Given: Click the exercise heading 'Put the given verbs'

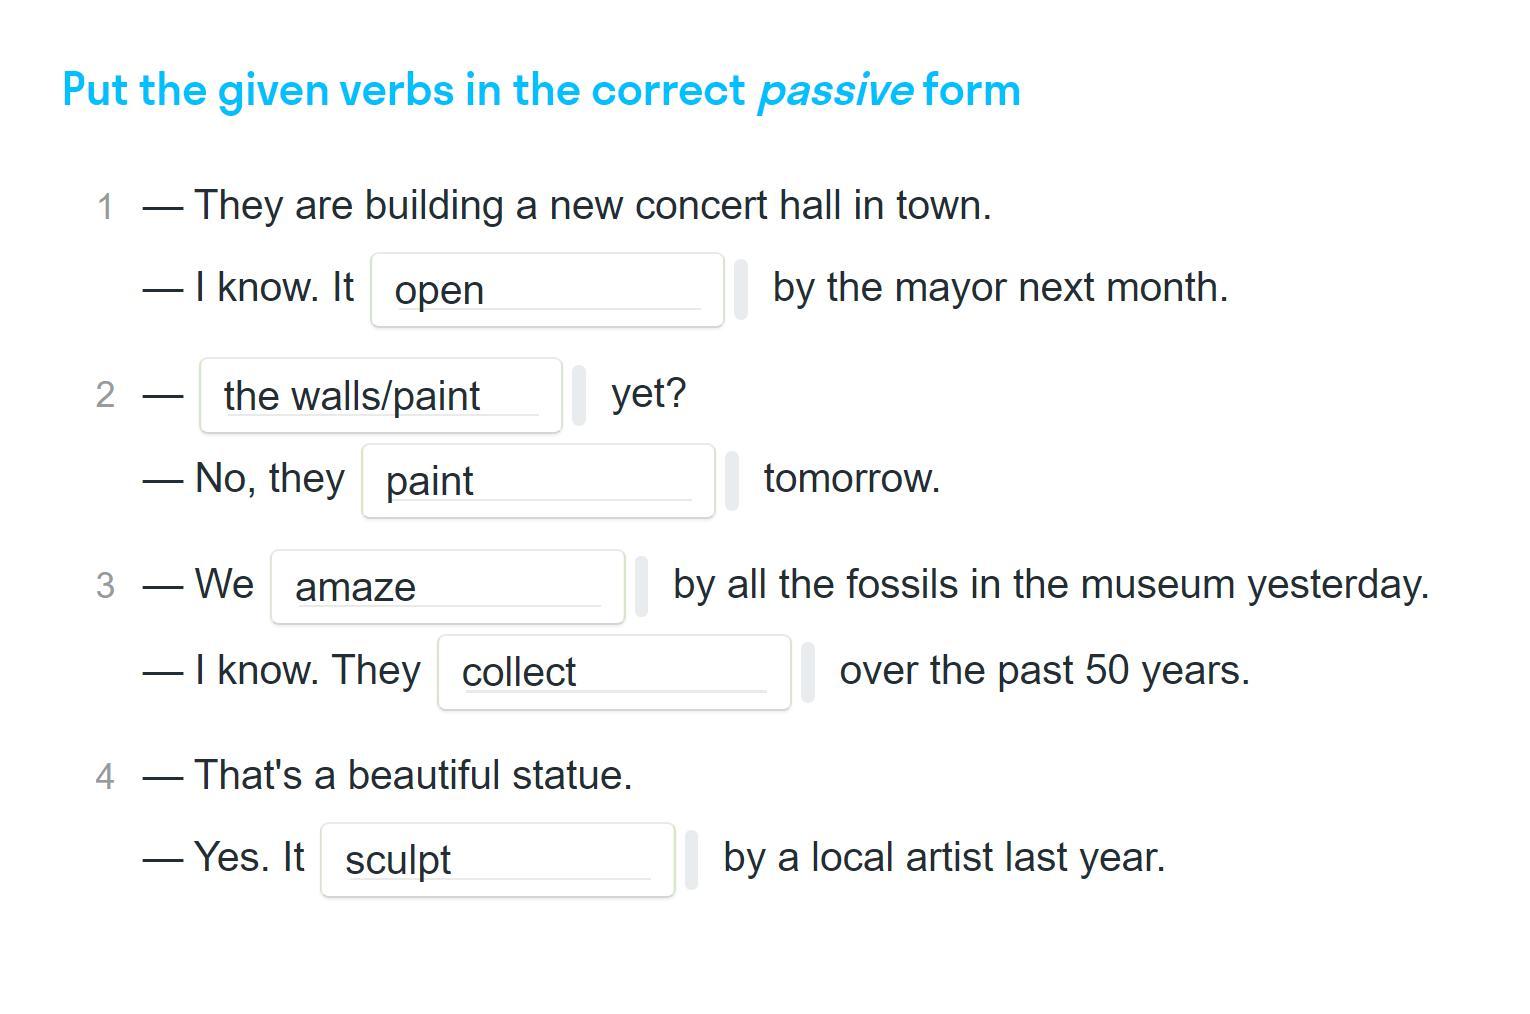Looking at the screenshot, I should (x=541, y=90).
